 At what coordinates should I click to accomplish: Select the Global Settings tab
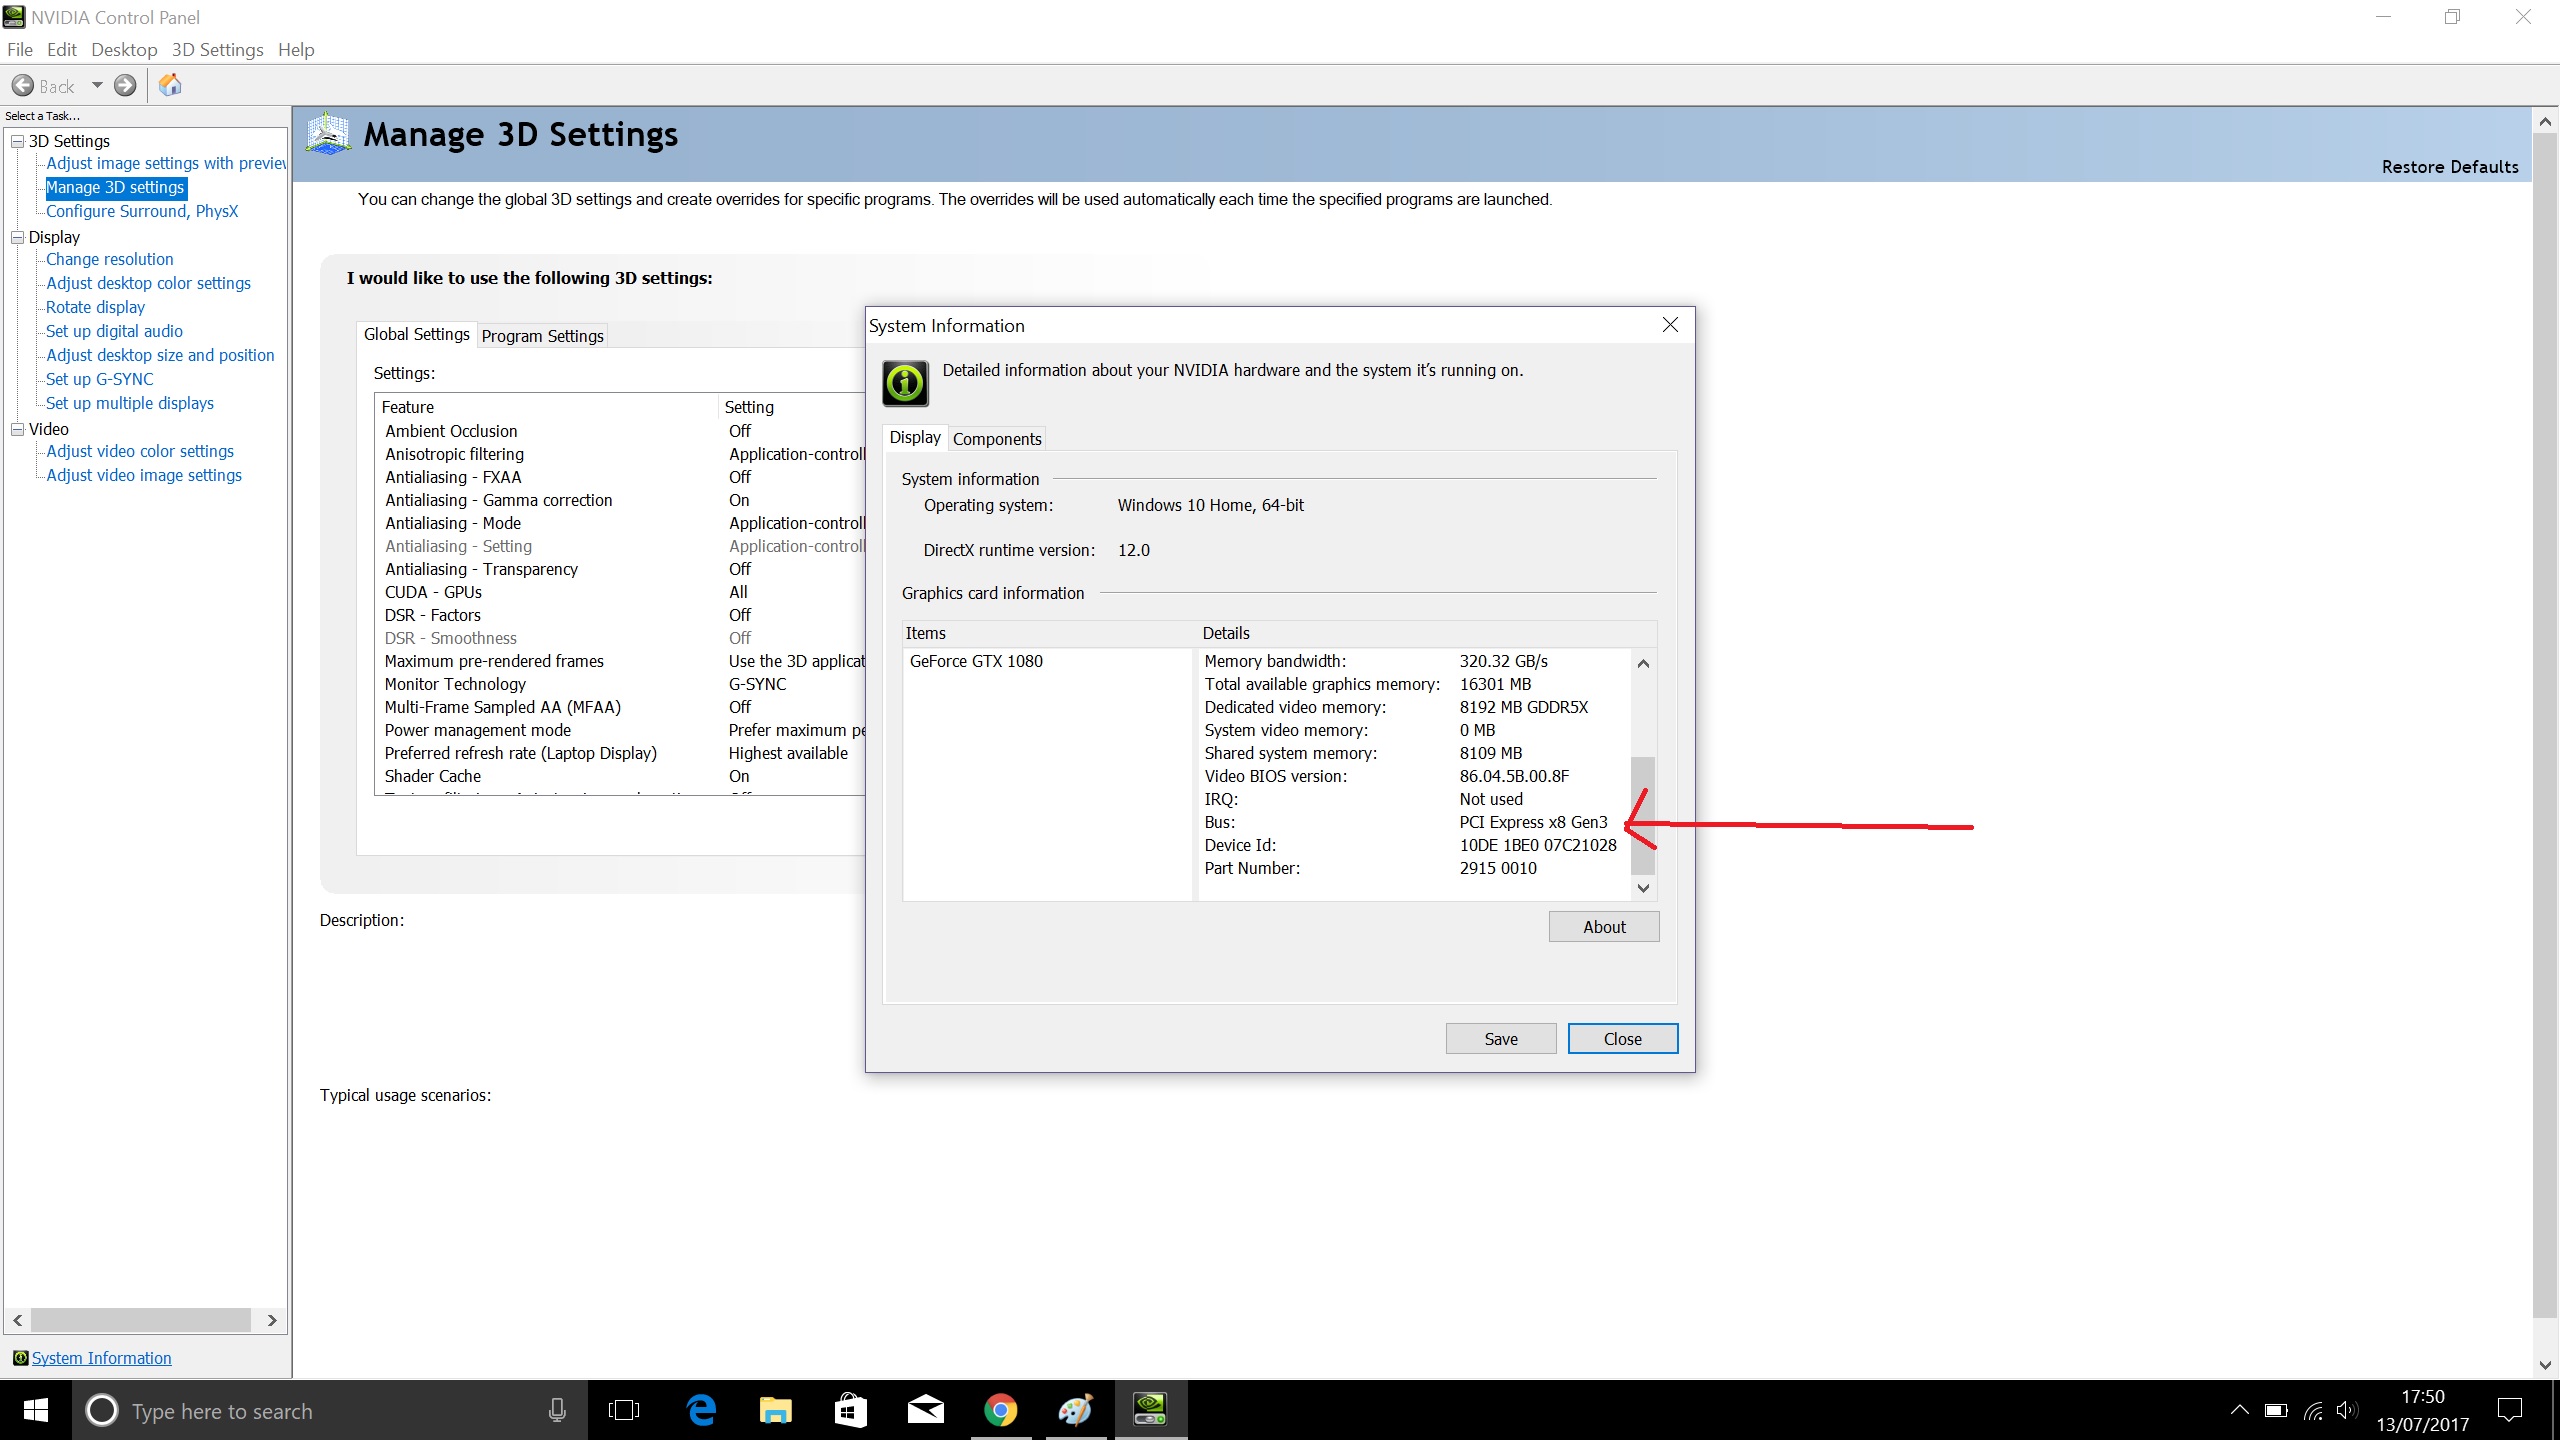click(416, 334)
